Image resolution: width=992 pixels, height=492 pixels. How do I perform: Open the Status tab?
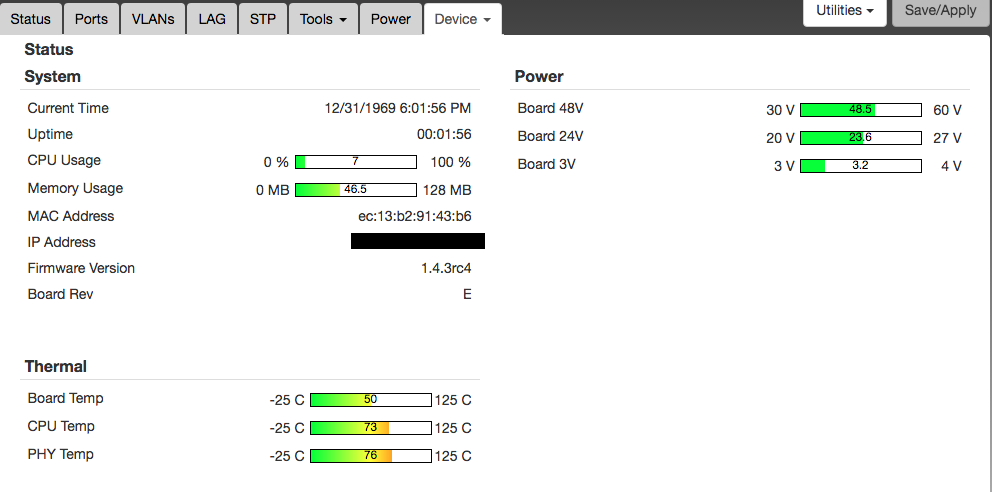[31, 19]
